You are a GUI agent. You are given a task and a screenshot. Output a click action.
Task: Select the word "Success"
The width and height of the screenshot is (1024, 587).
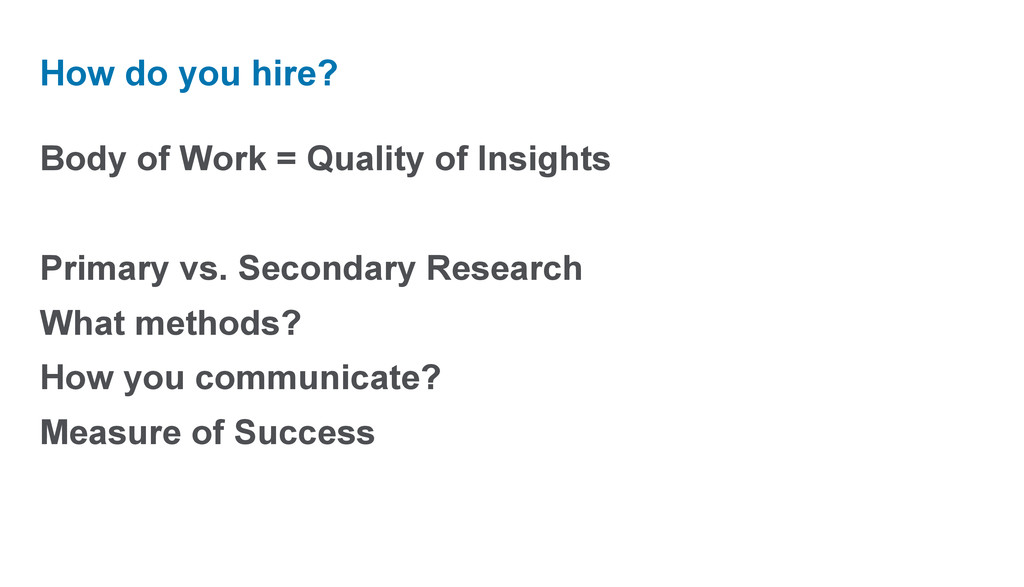[304, 432]
